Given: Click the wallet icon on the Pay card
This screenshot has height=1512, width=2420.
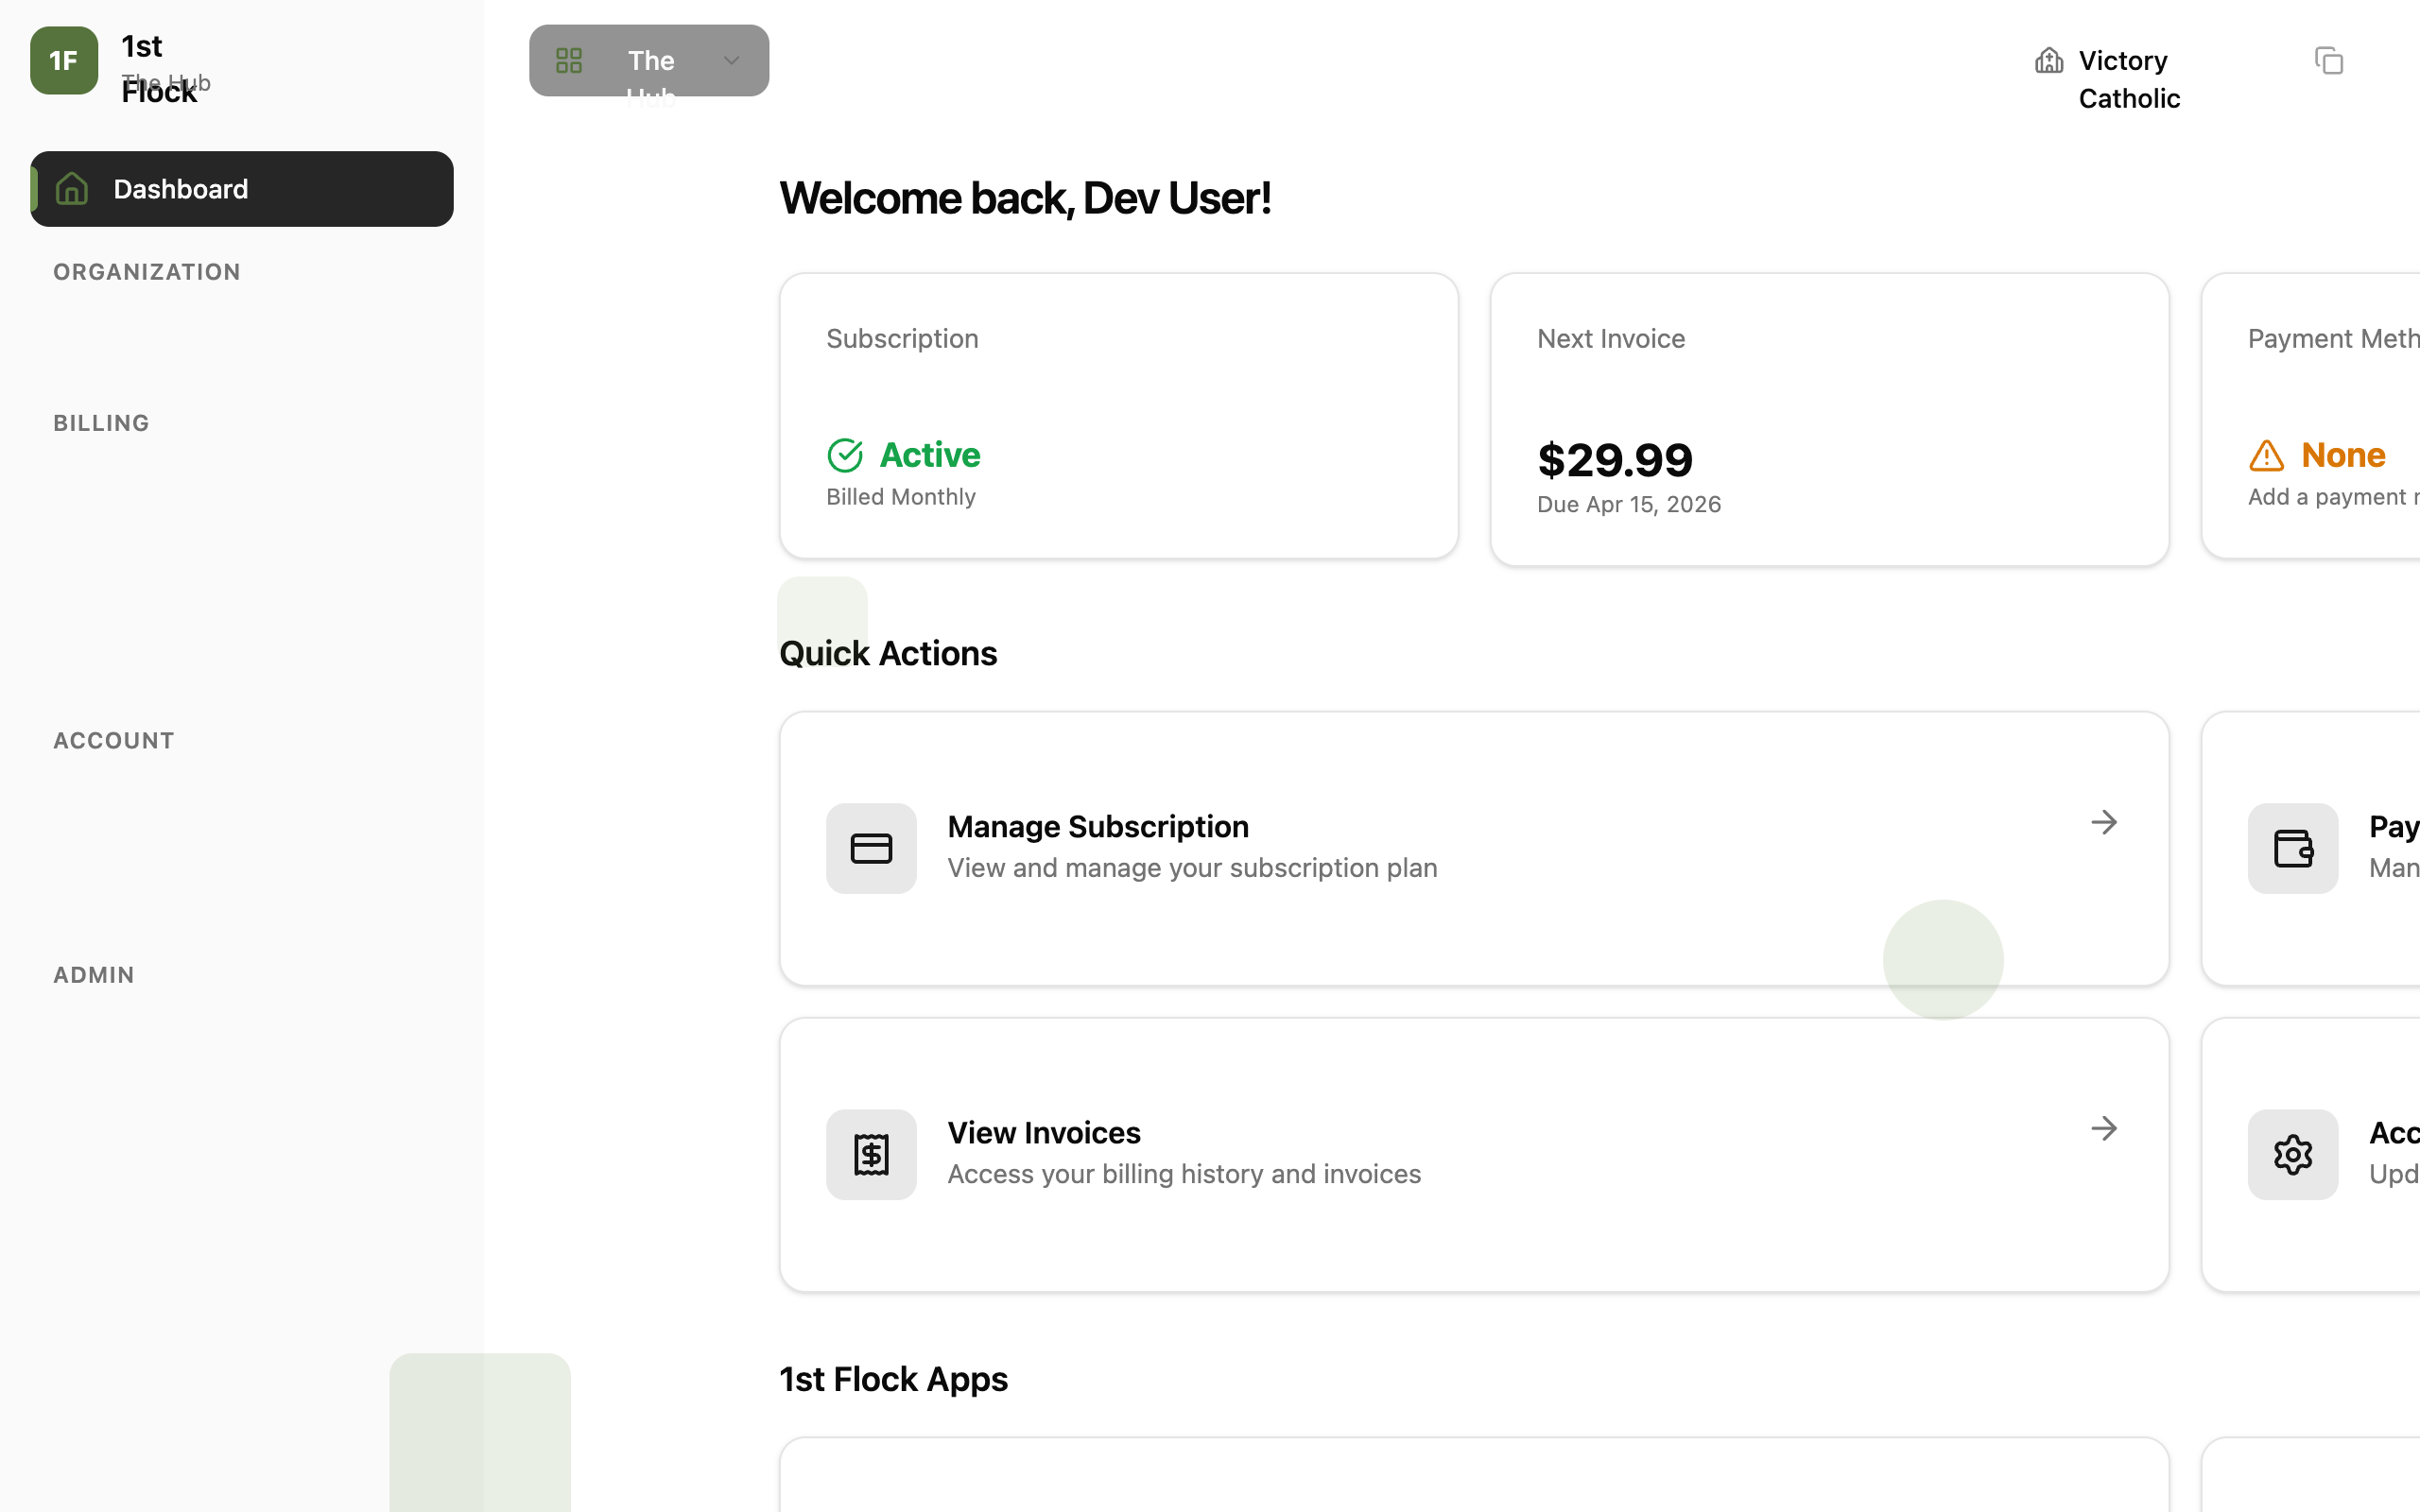Looking at the screenshot, I should 2293,849.
